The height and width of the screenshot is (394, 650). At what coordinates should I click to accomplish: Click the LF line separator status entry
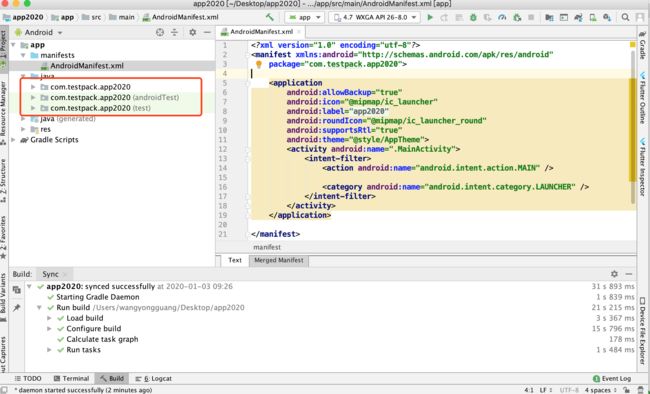coord(546,390)
